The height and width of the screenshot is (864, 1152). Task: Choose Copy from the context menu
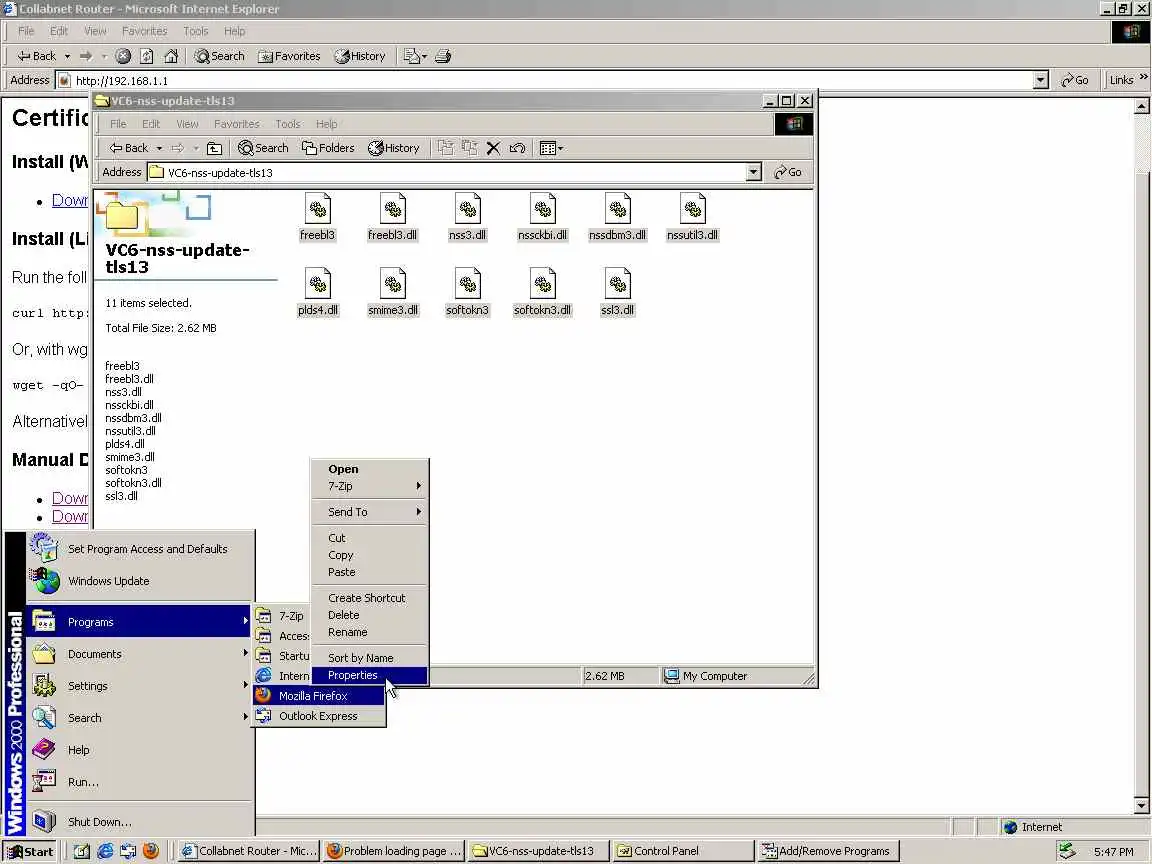tap(370, 555)
